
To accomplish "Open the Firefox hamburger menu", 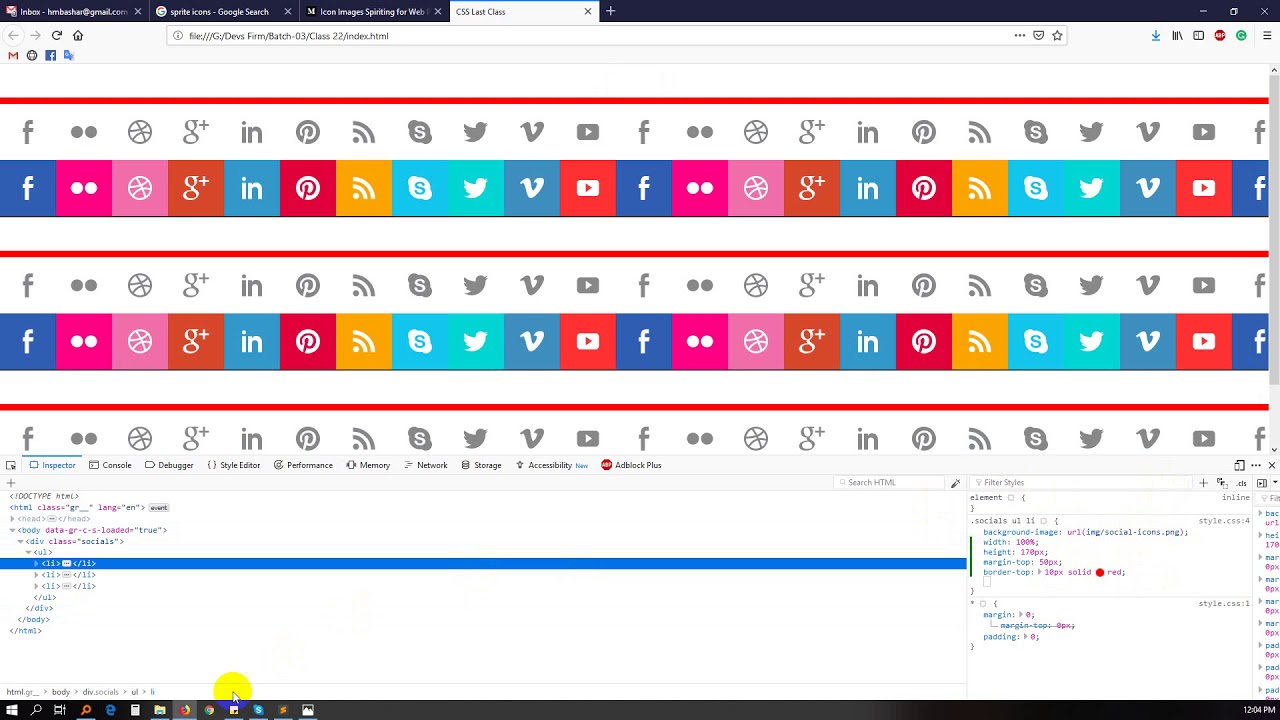I will [1267, 36].
